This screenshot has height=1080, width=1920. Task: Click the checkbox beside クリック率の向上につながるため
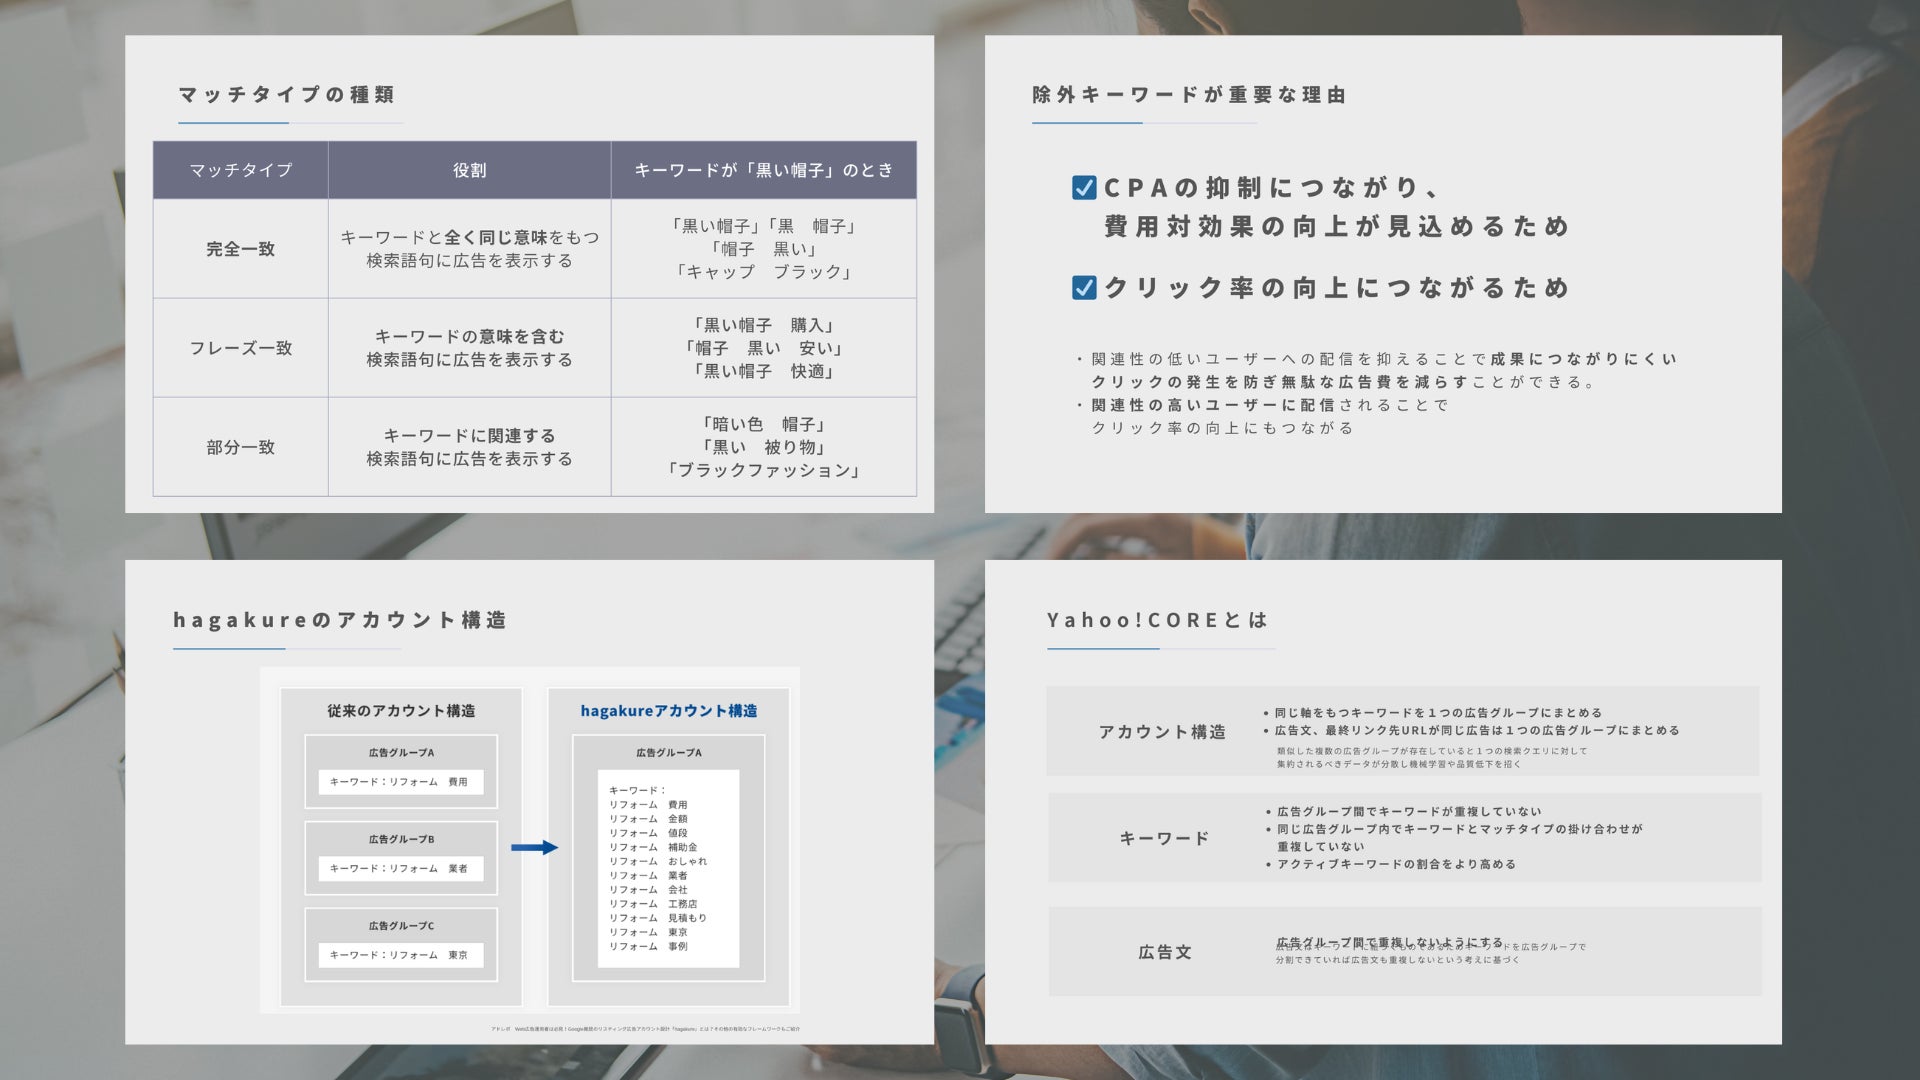pos(1084,288)
